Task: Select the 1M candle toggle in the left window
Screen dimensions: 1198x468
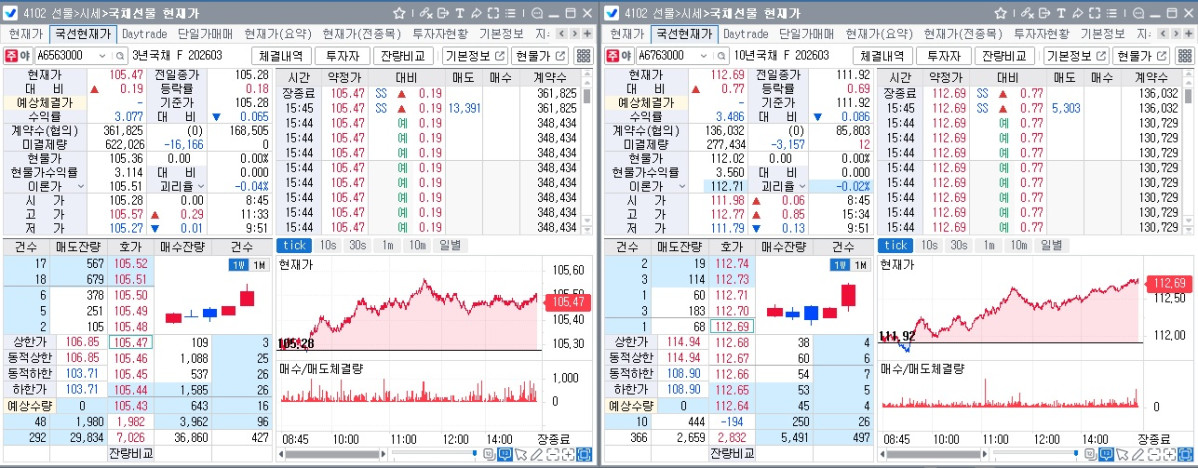Action: point(258,265)
